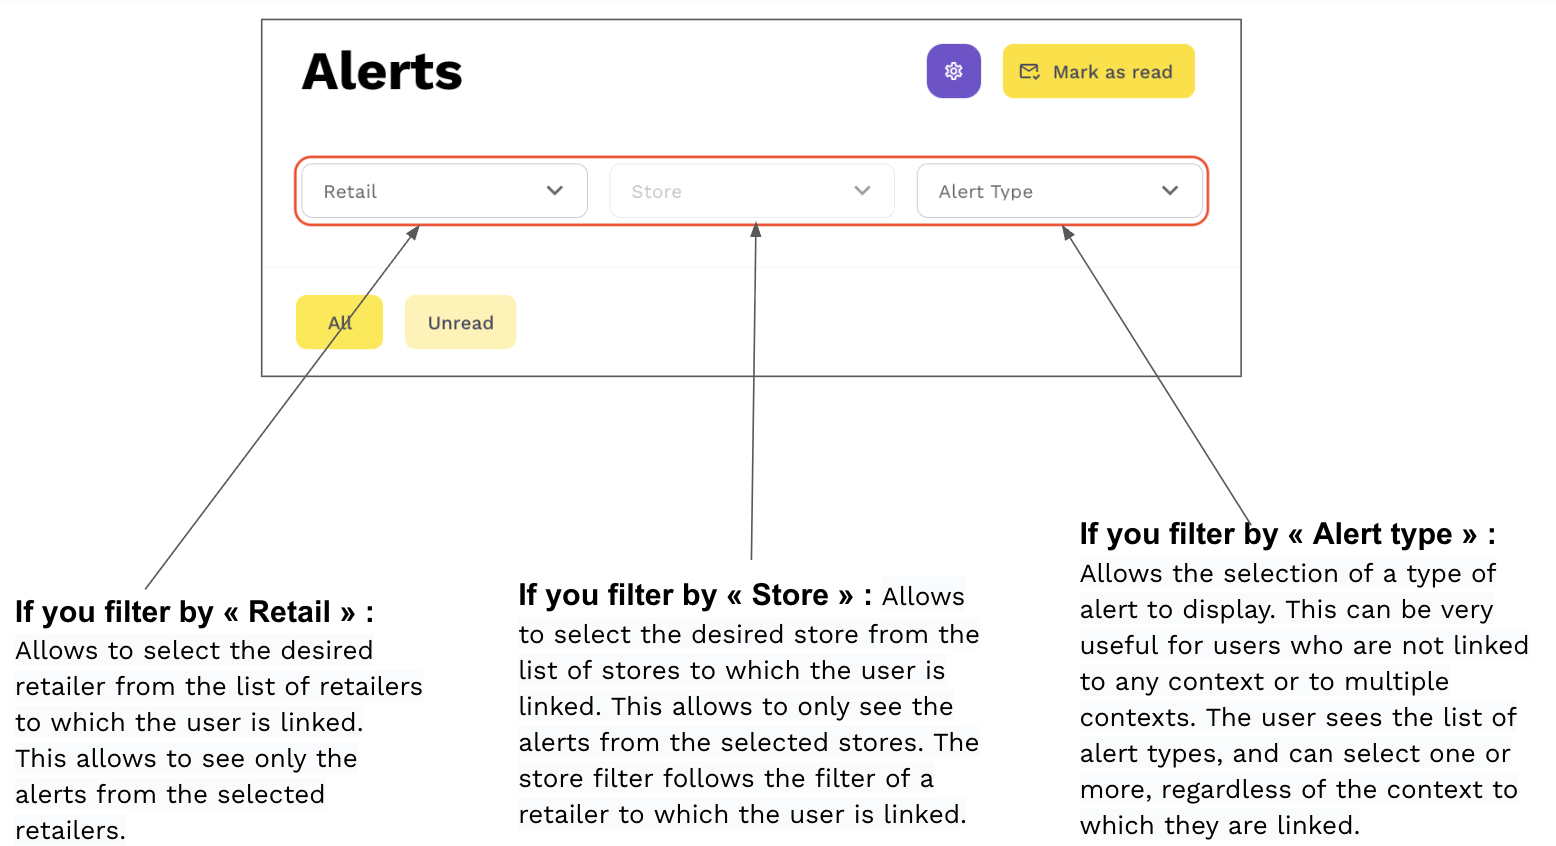The height and width of the screenshot is (846, 1556).
Task: Click the "If you filter by « Alert type »" heading
Action: coord(1287,534)
